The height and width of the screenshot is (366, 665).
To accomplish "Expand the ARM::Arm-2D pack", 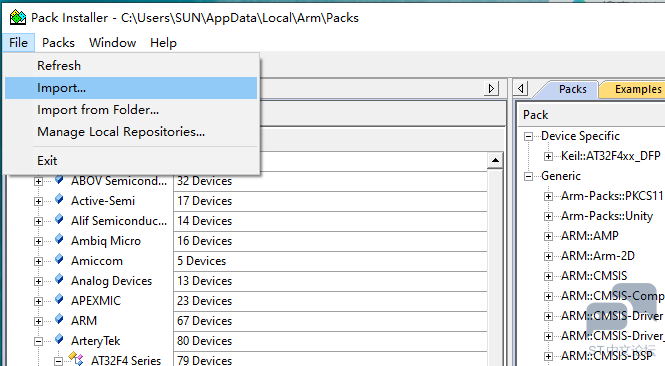I will coord(548,256).
